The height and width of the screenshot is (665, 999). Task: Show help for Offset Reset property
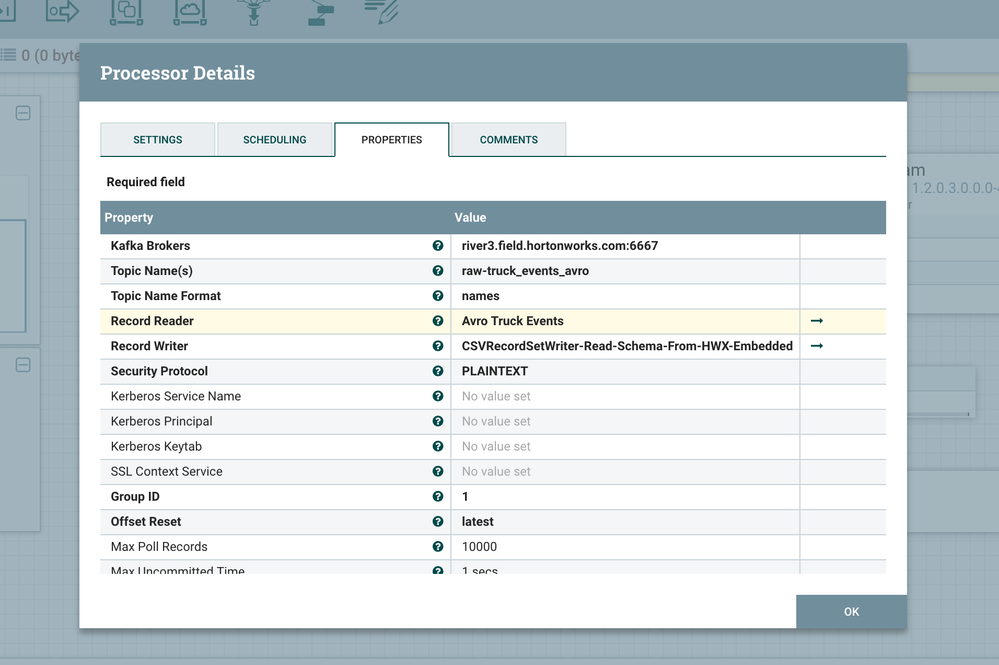tap(438, 522)
